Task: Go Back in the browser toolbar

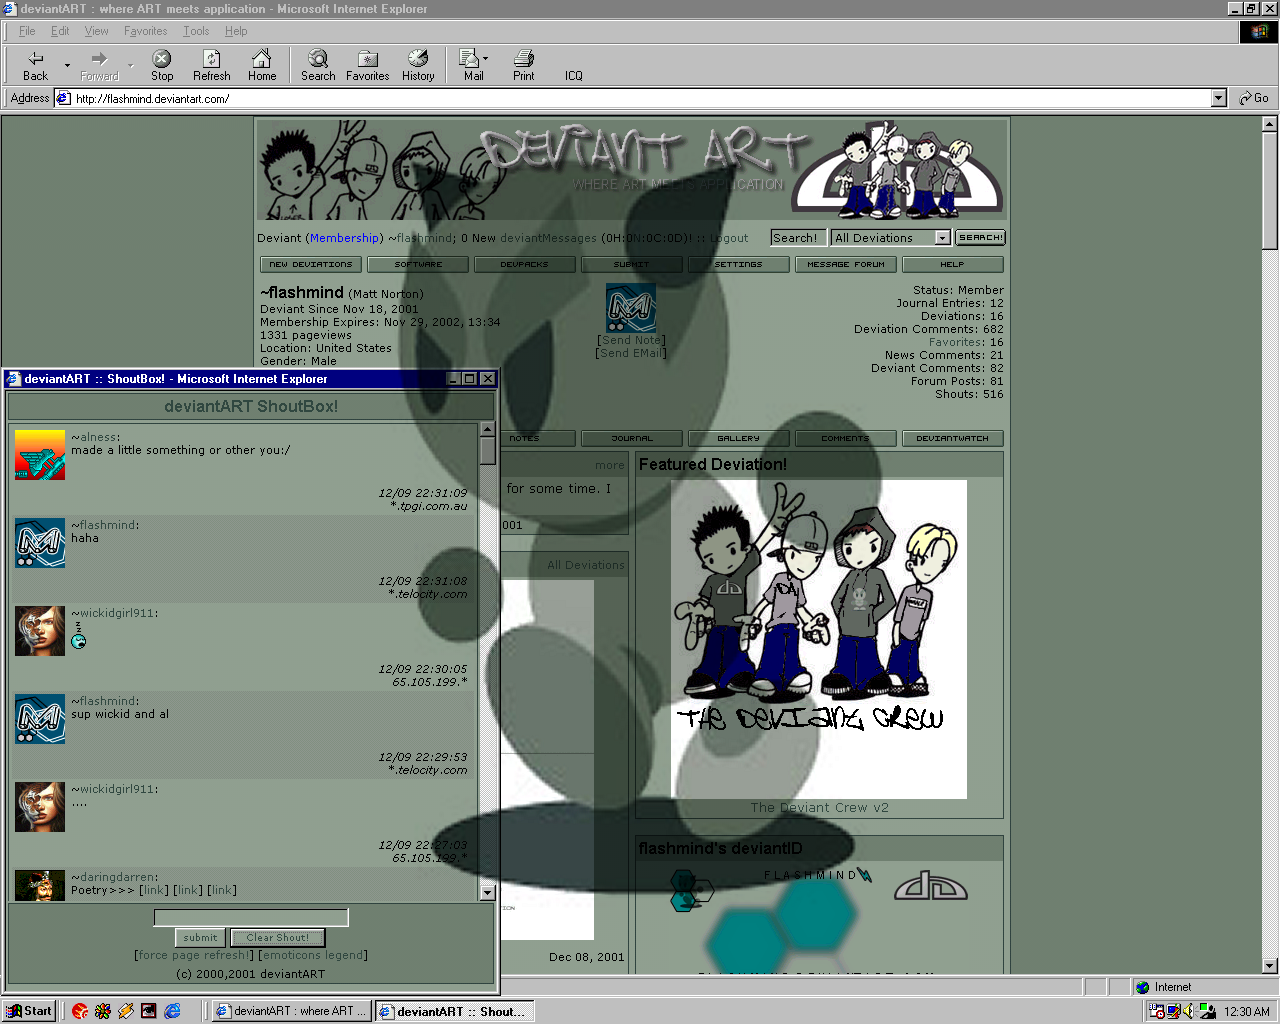Action: 36,66
